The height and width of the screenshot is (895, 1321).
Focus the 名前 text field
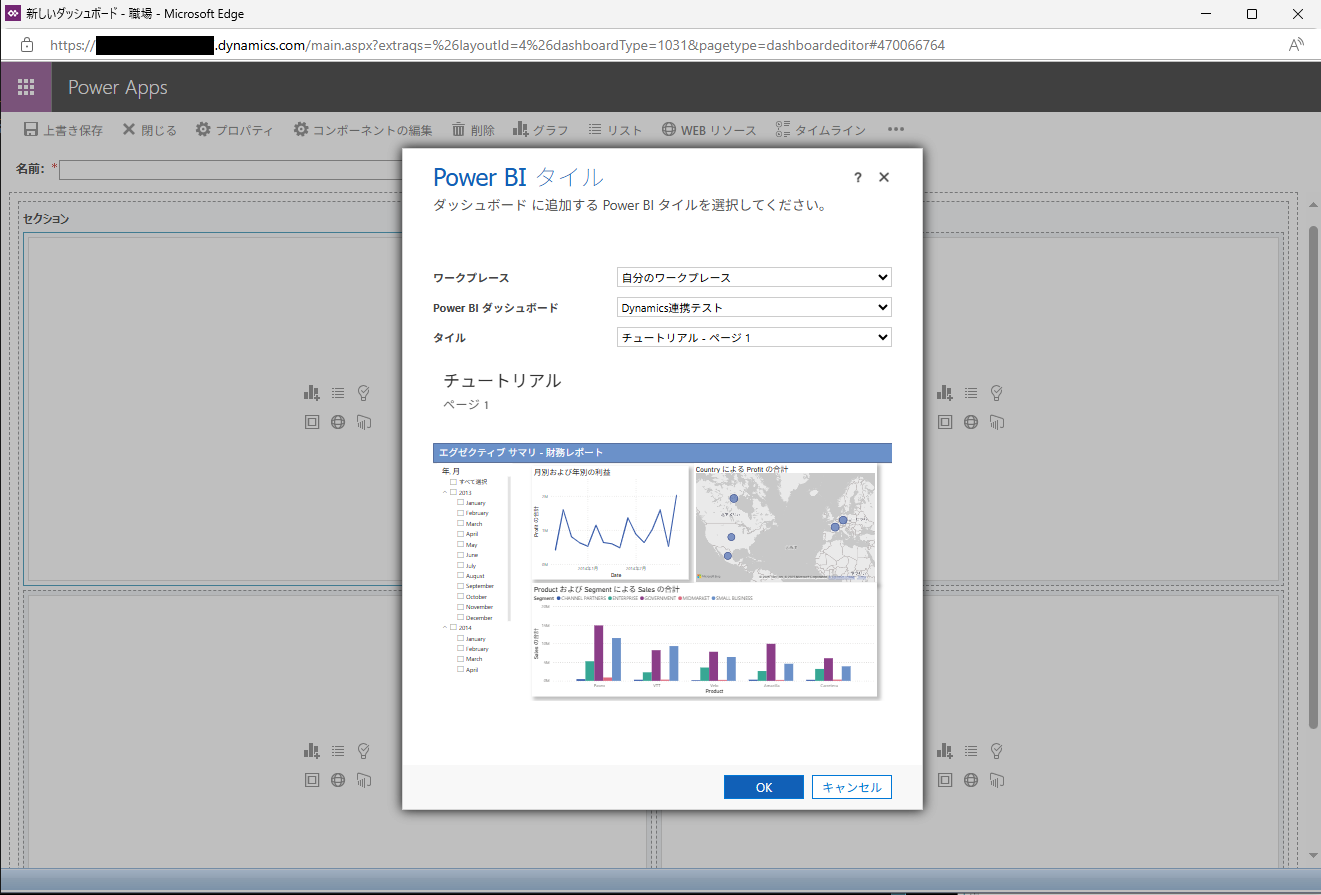230,169
